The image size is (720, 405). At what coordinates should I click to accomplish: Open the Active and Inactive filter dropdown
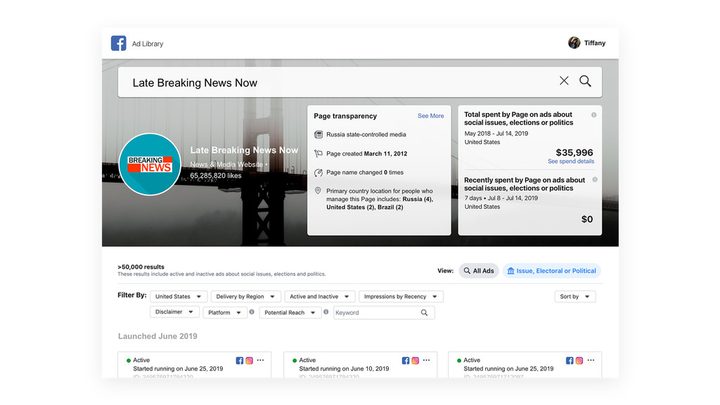319,297
